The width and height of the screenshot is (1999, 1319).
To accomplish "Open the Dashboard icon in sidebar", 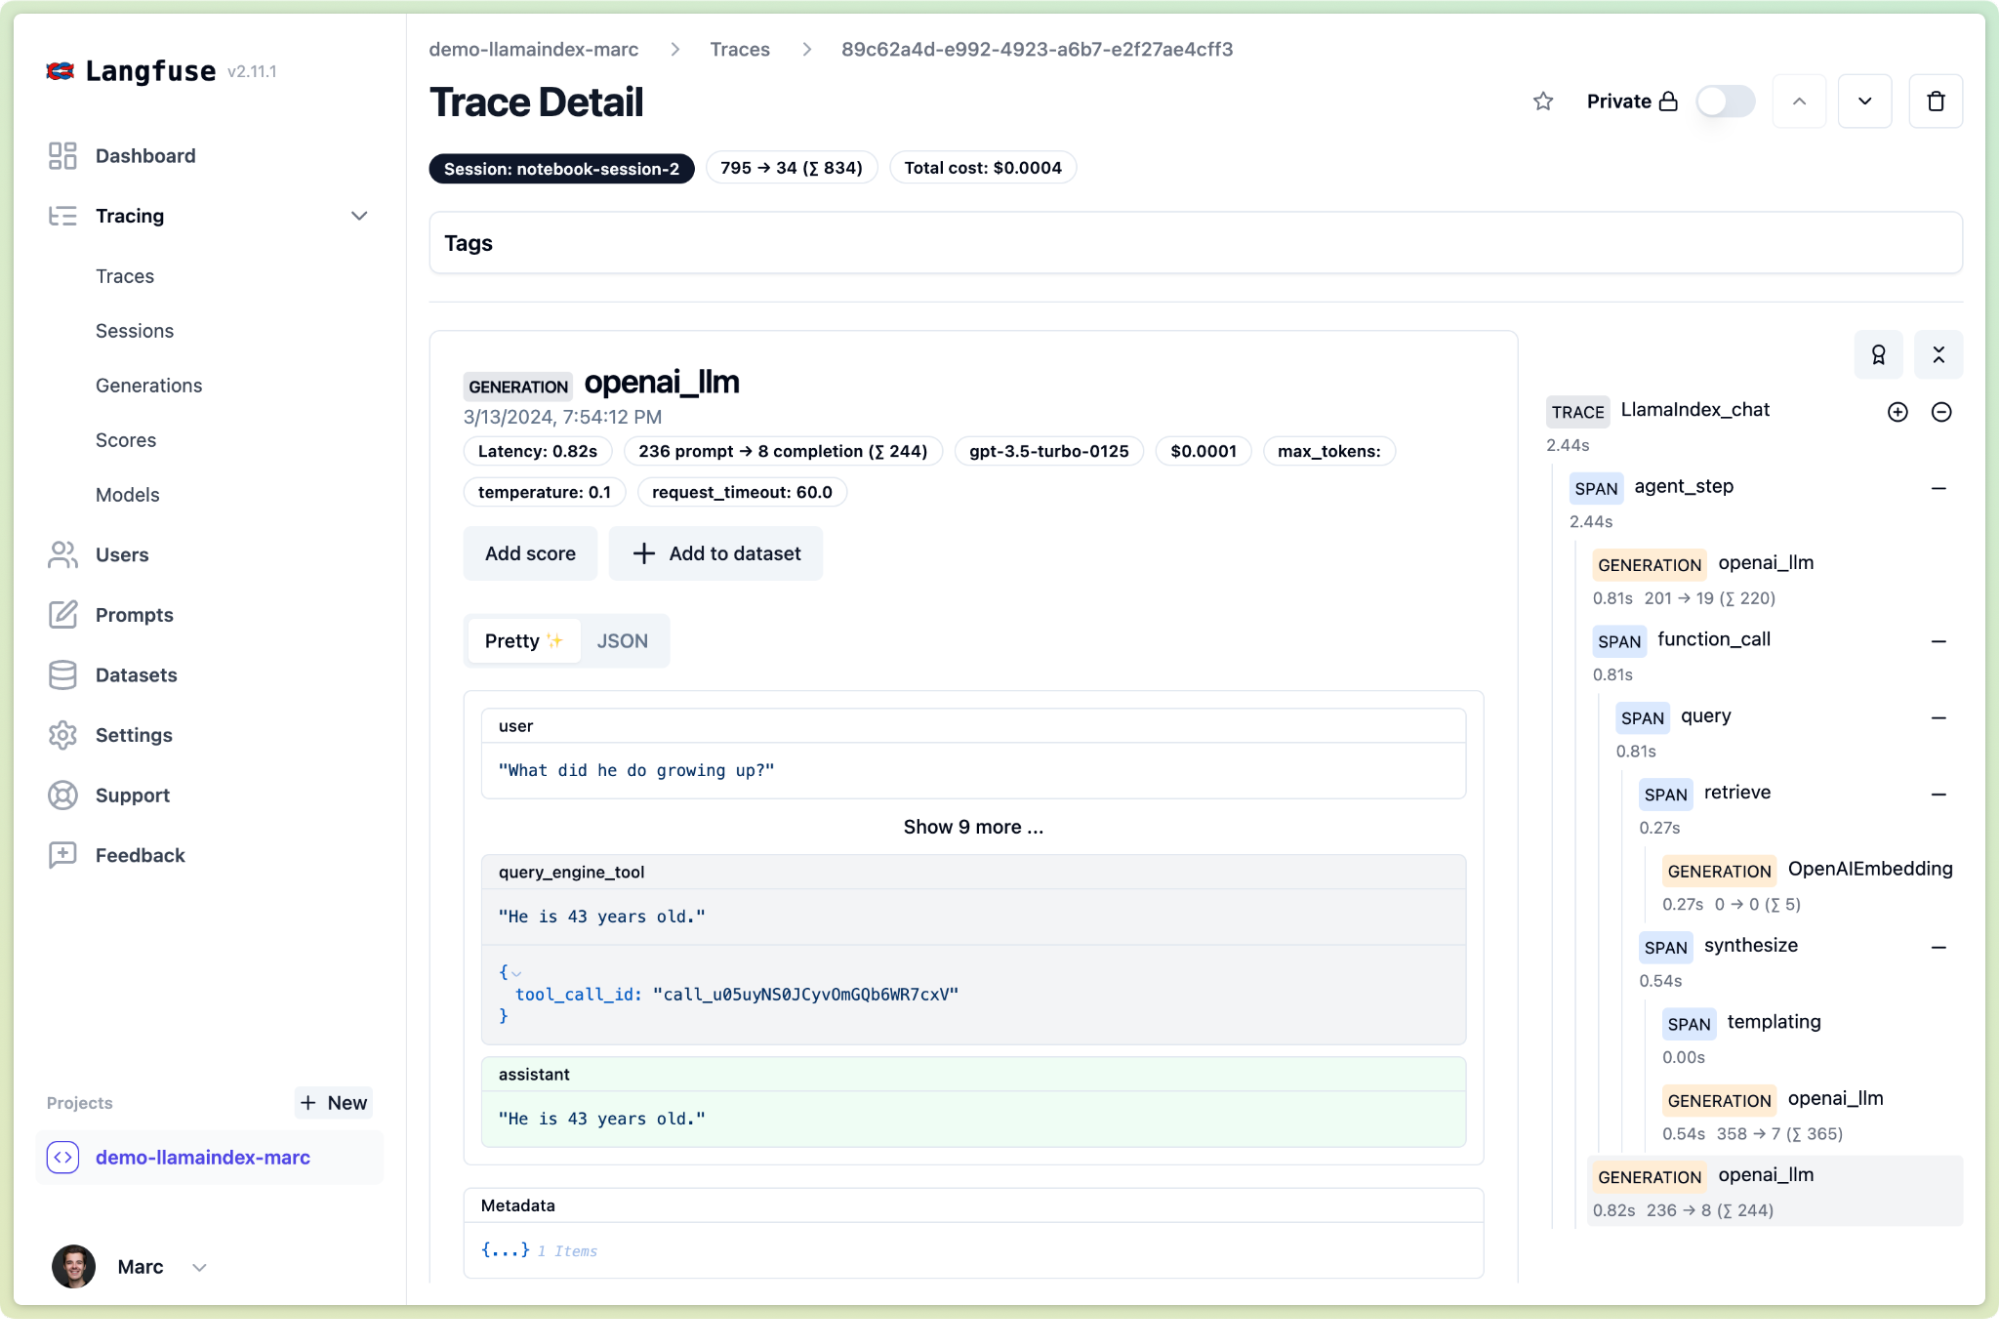I will (62, 156).
